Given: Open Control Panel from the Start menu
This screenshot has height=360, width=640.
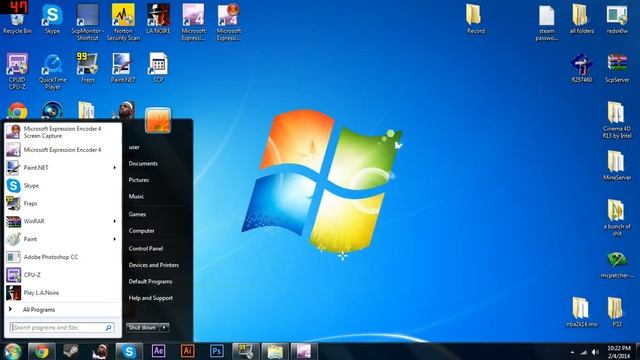Looking at the screenshot, I should pos(146,248).
